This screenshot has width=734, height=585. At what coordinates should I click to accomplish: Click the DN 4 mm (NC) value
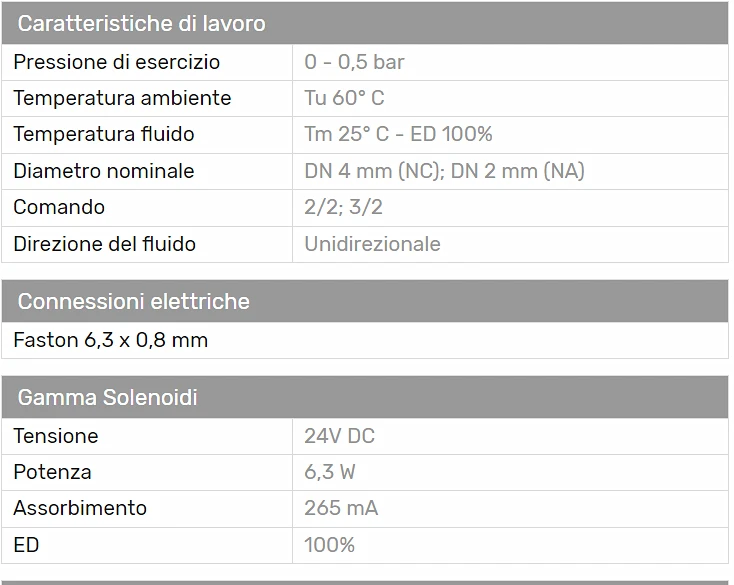point(374,171)
